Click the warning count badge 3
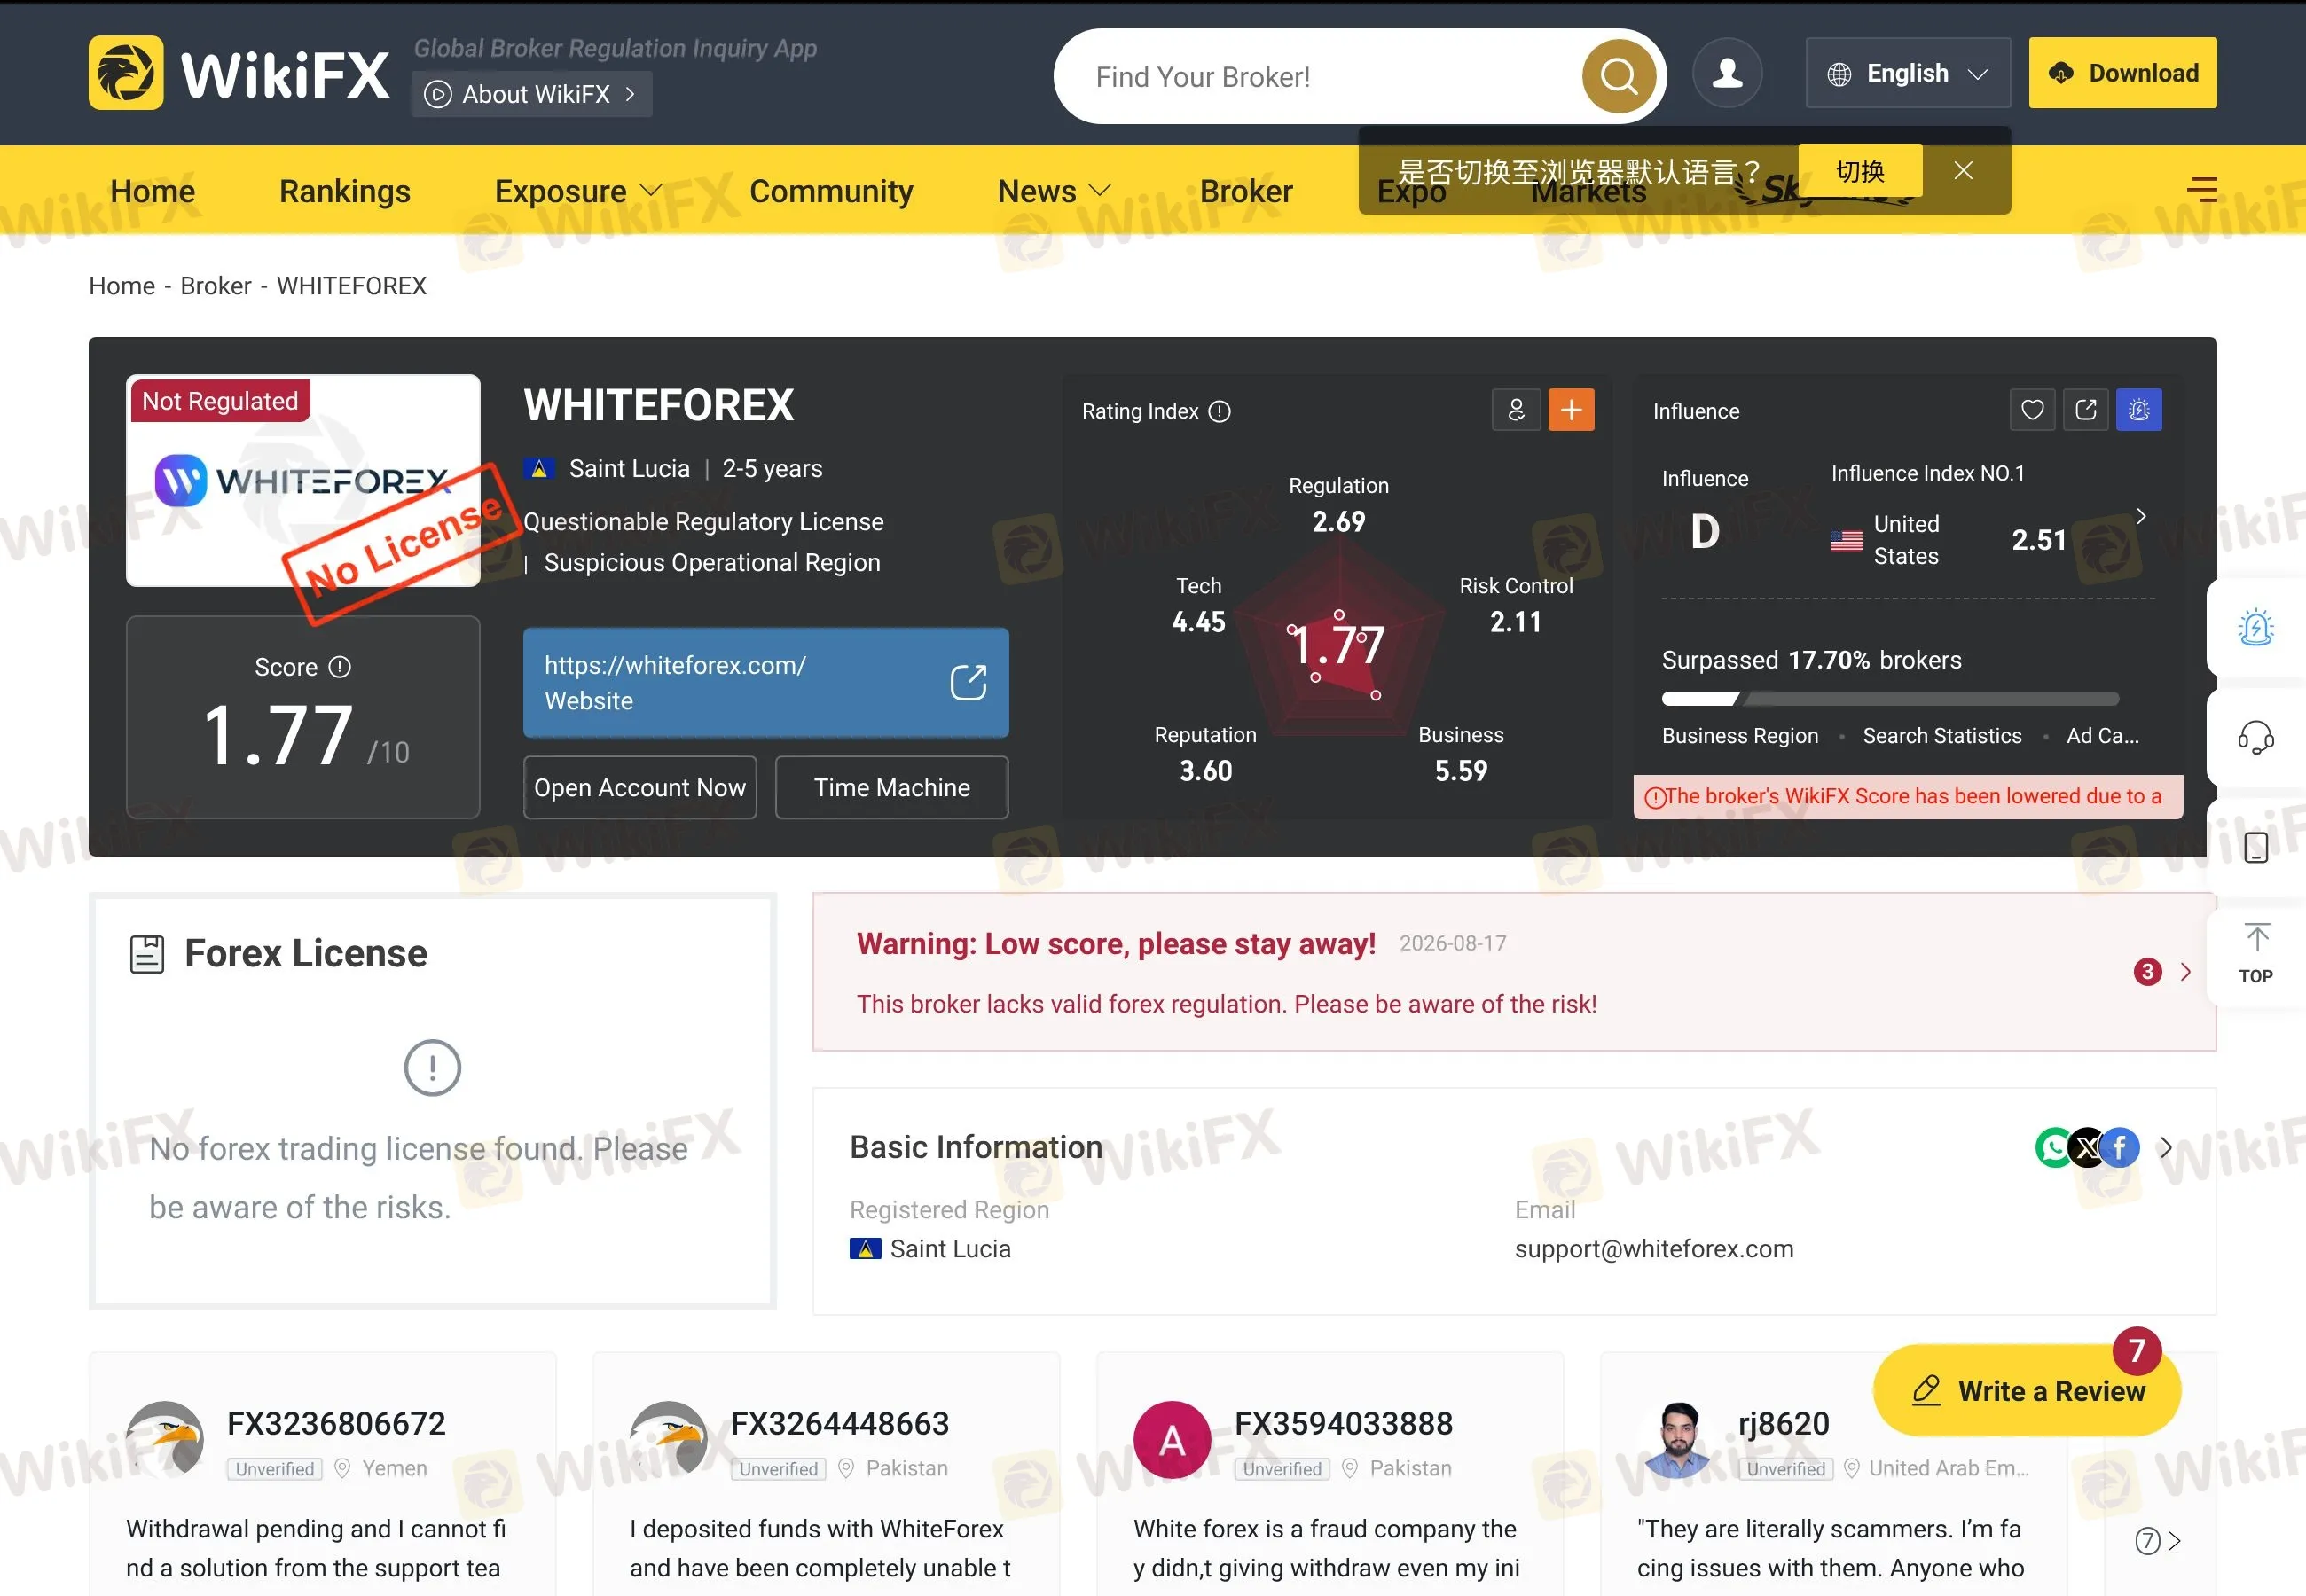Viewport: 2306px width, 1596px height. 2148,972
